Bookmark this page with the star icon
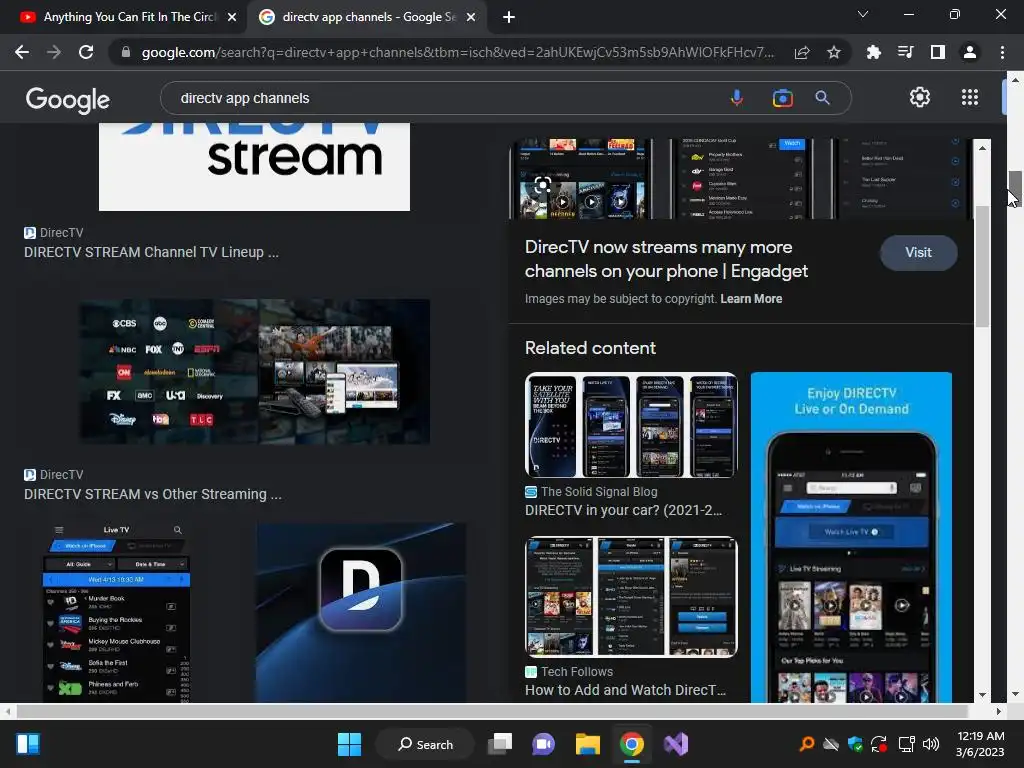 [x=834, y=52]
